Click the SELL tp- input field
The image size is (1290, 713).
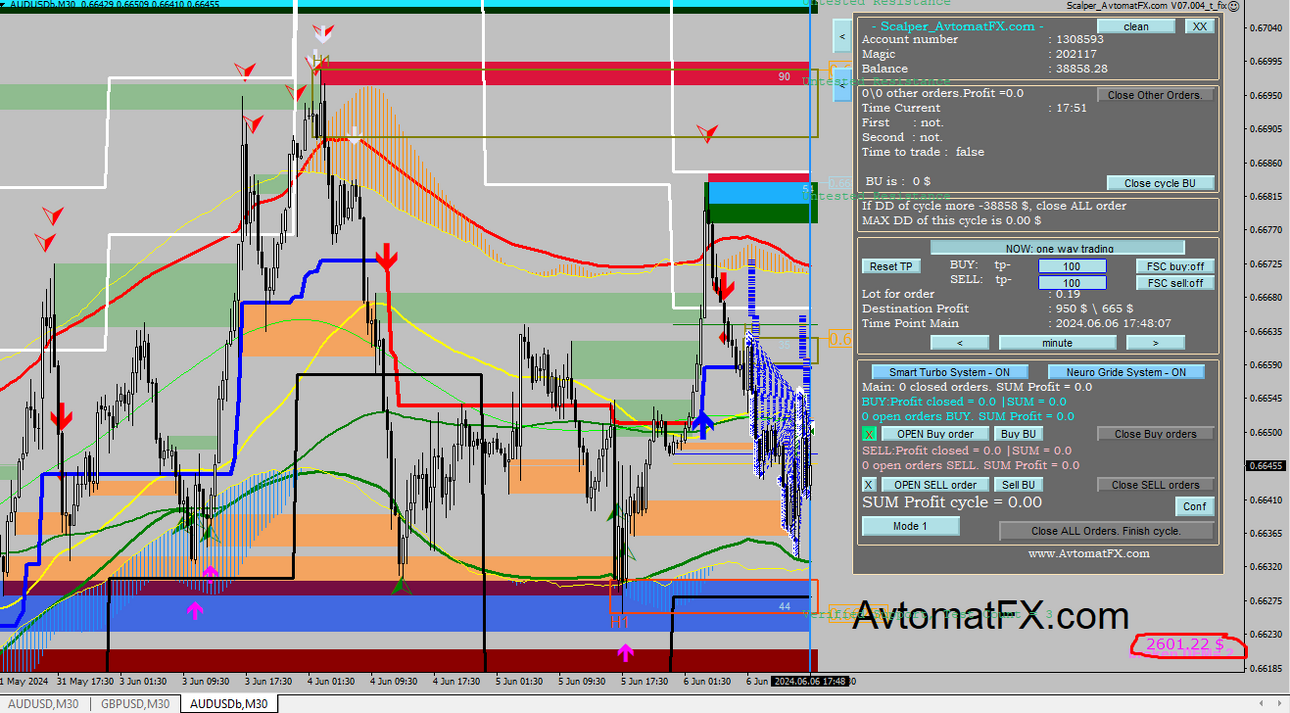[1072, 283]
